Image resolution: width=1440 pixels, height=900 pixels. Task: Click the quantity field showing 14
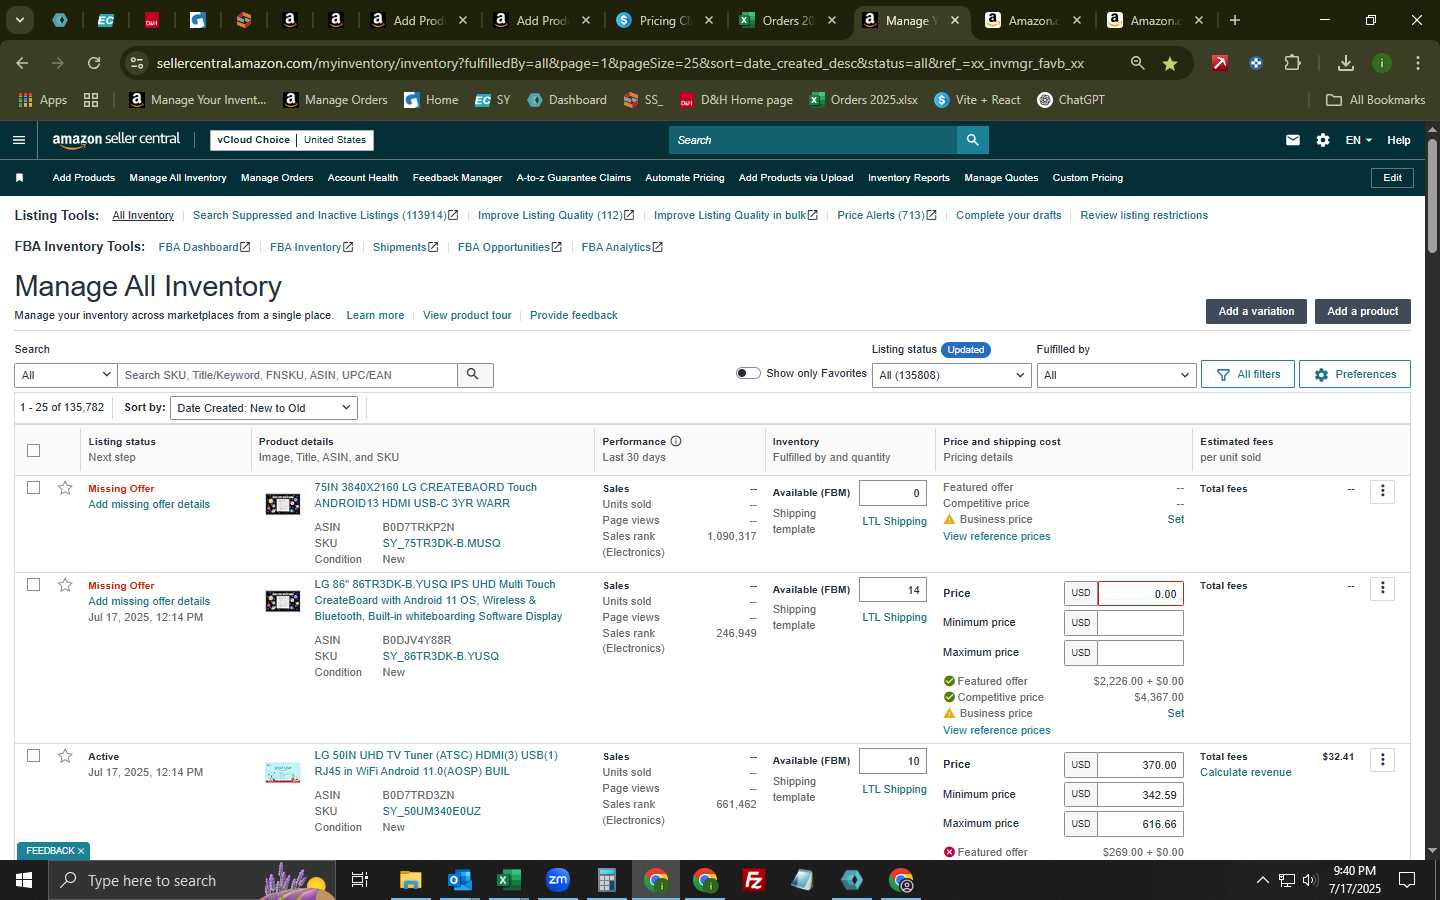click(x=893, y=590)
